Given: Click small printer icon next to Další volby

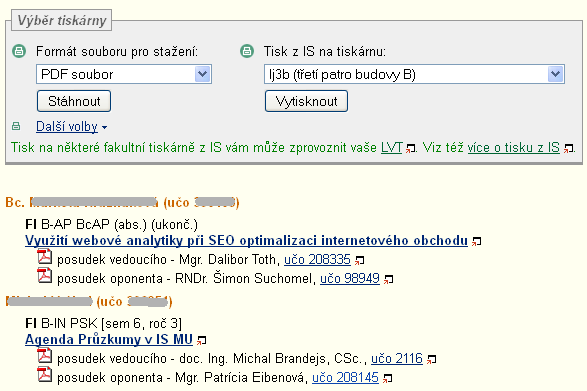Looking at the screenshot, I should coord(16,126).
